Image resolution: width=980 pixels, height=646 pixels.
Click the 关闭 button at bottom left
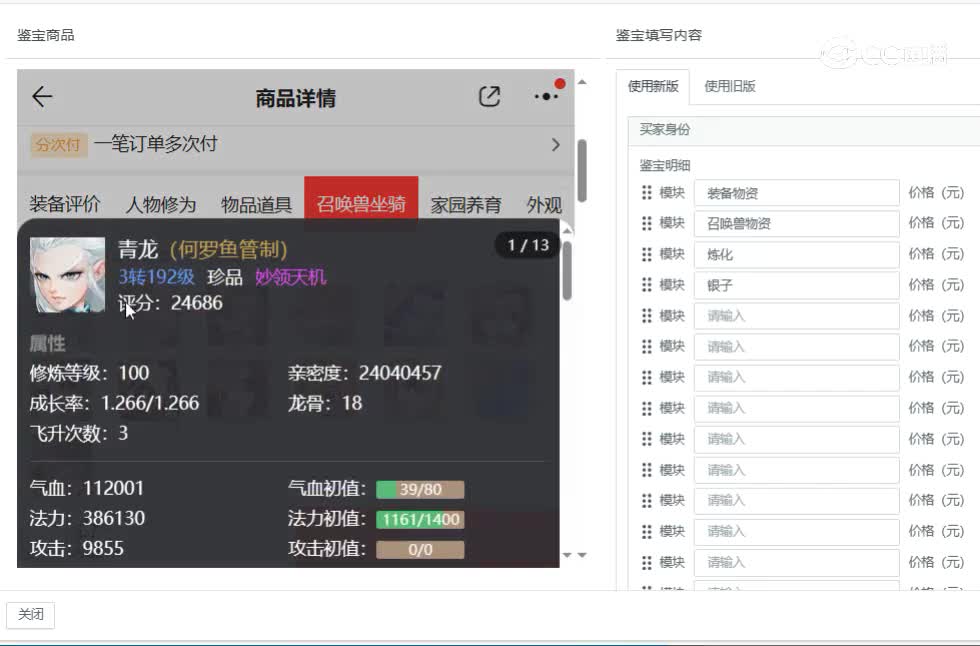point(30,615)
